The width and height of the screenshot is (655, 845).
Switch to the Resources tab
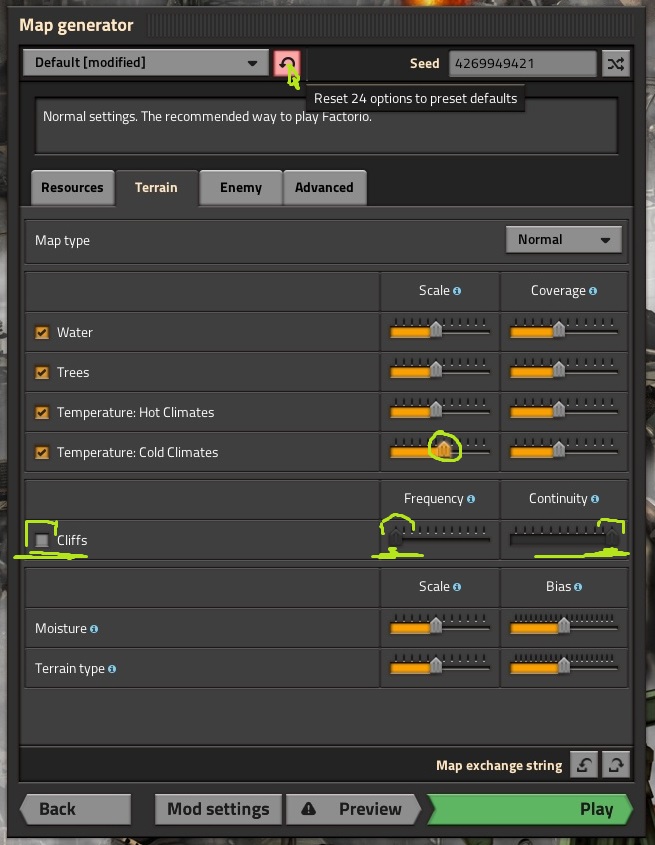point(72,187)
